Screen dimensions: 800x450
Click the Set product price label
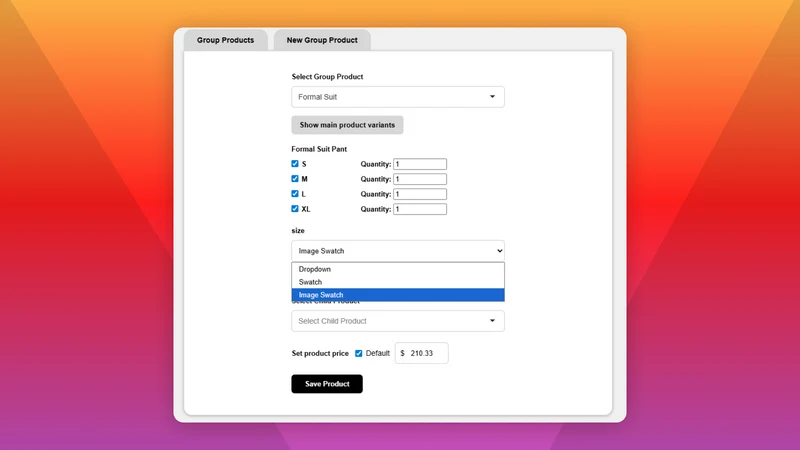(320, 353)
